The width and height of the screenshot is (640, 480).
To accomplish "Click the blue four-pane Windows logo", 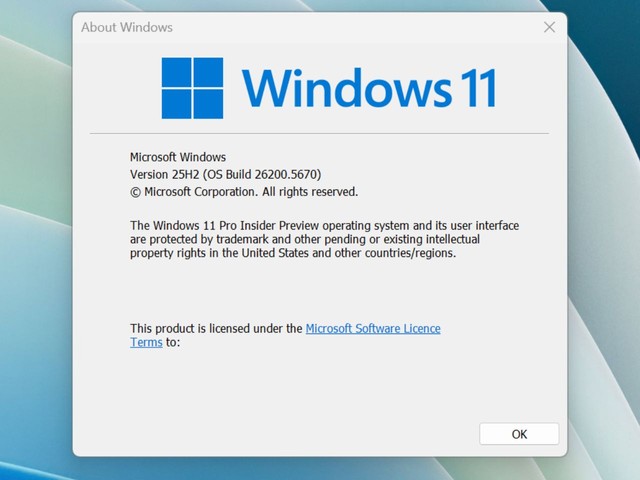I will [x=192, y=88].
